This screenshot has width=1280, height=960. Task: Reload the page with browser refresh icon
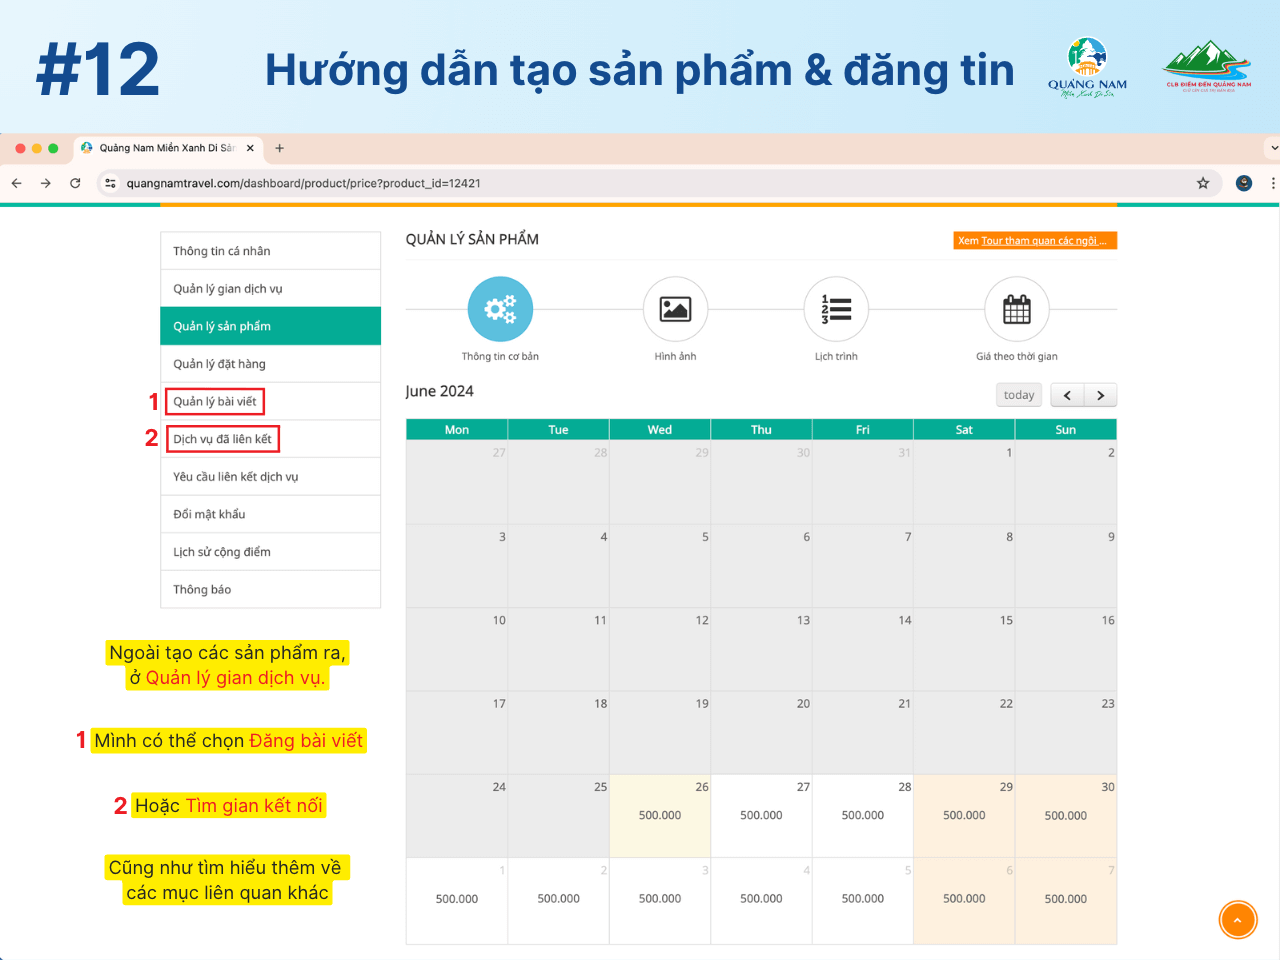click(x=75, y=183)
